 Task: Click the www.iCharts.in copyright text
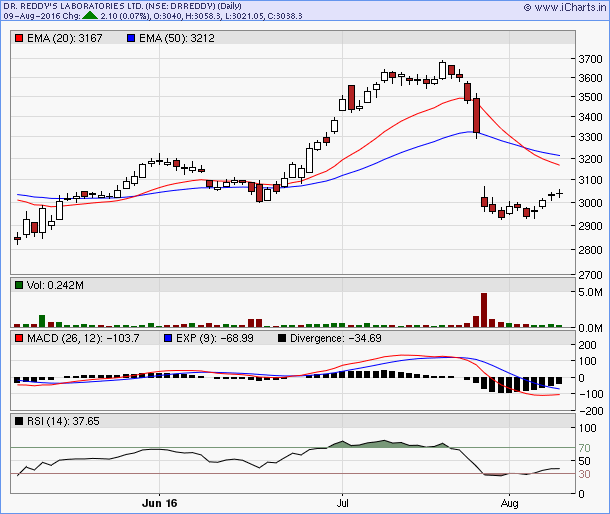tap(565, 7)
